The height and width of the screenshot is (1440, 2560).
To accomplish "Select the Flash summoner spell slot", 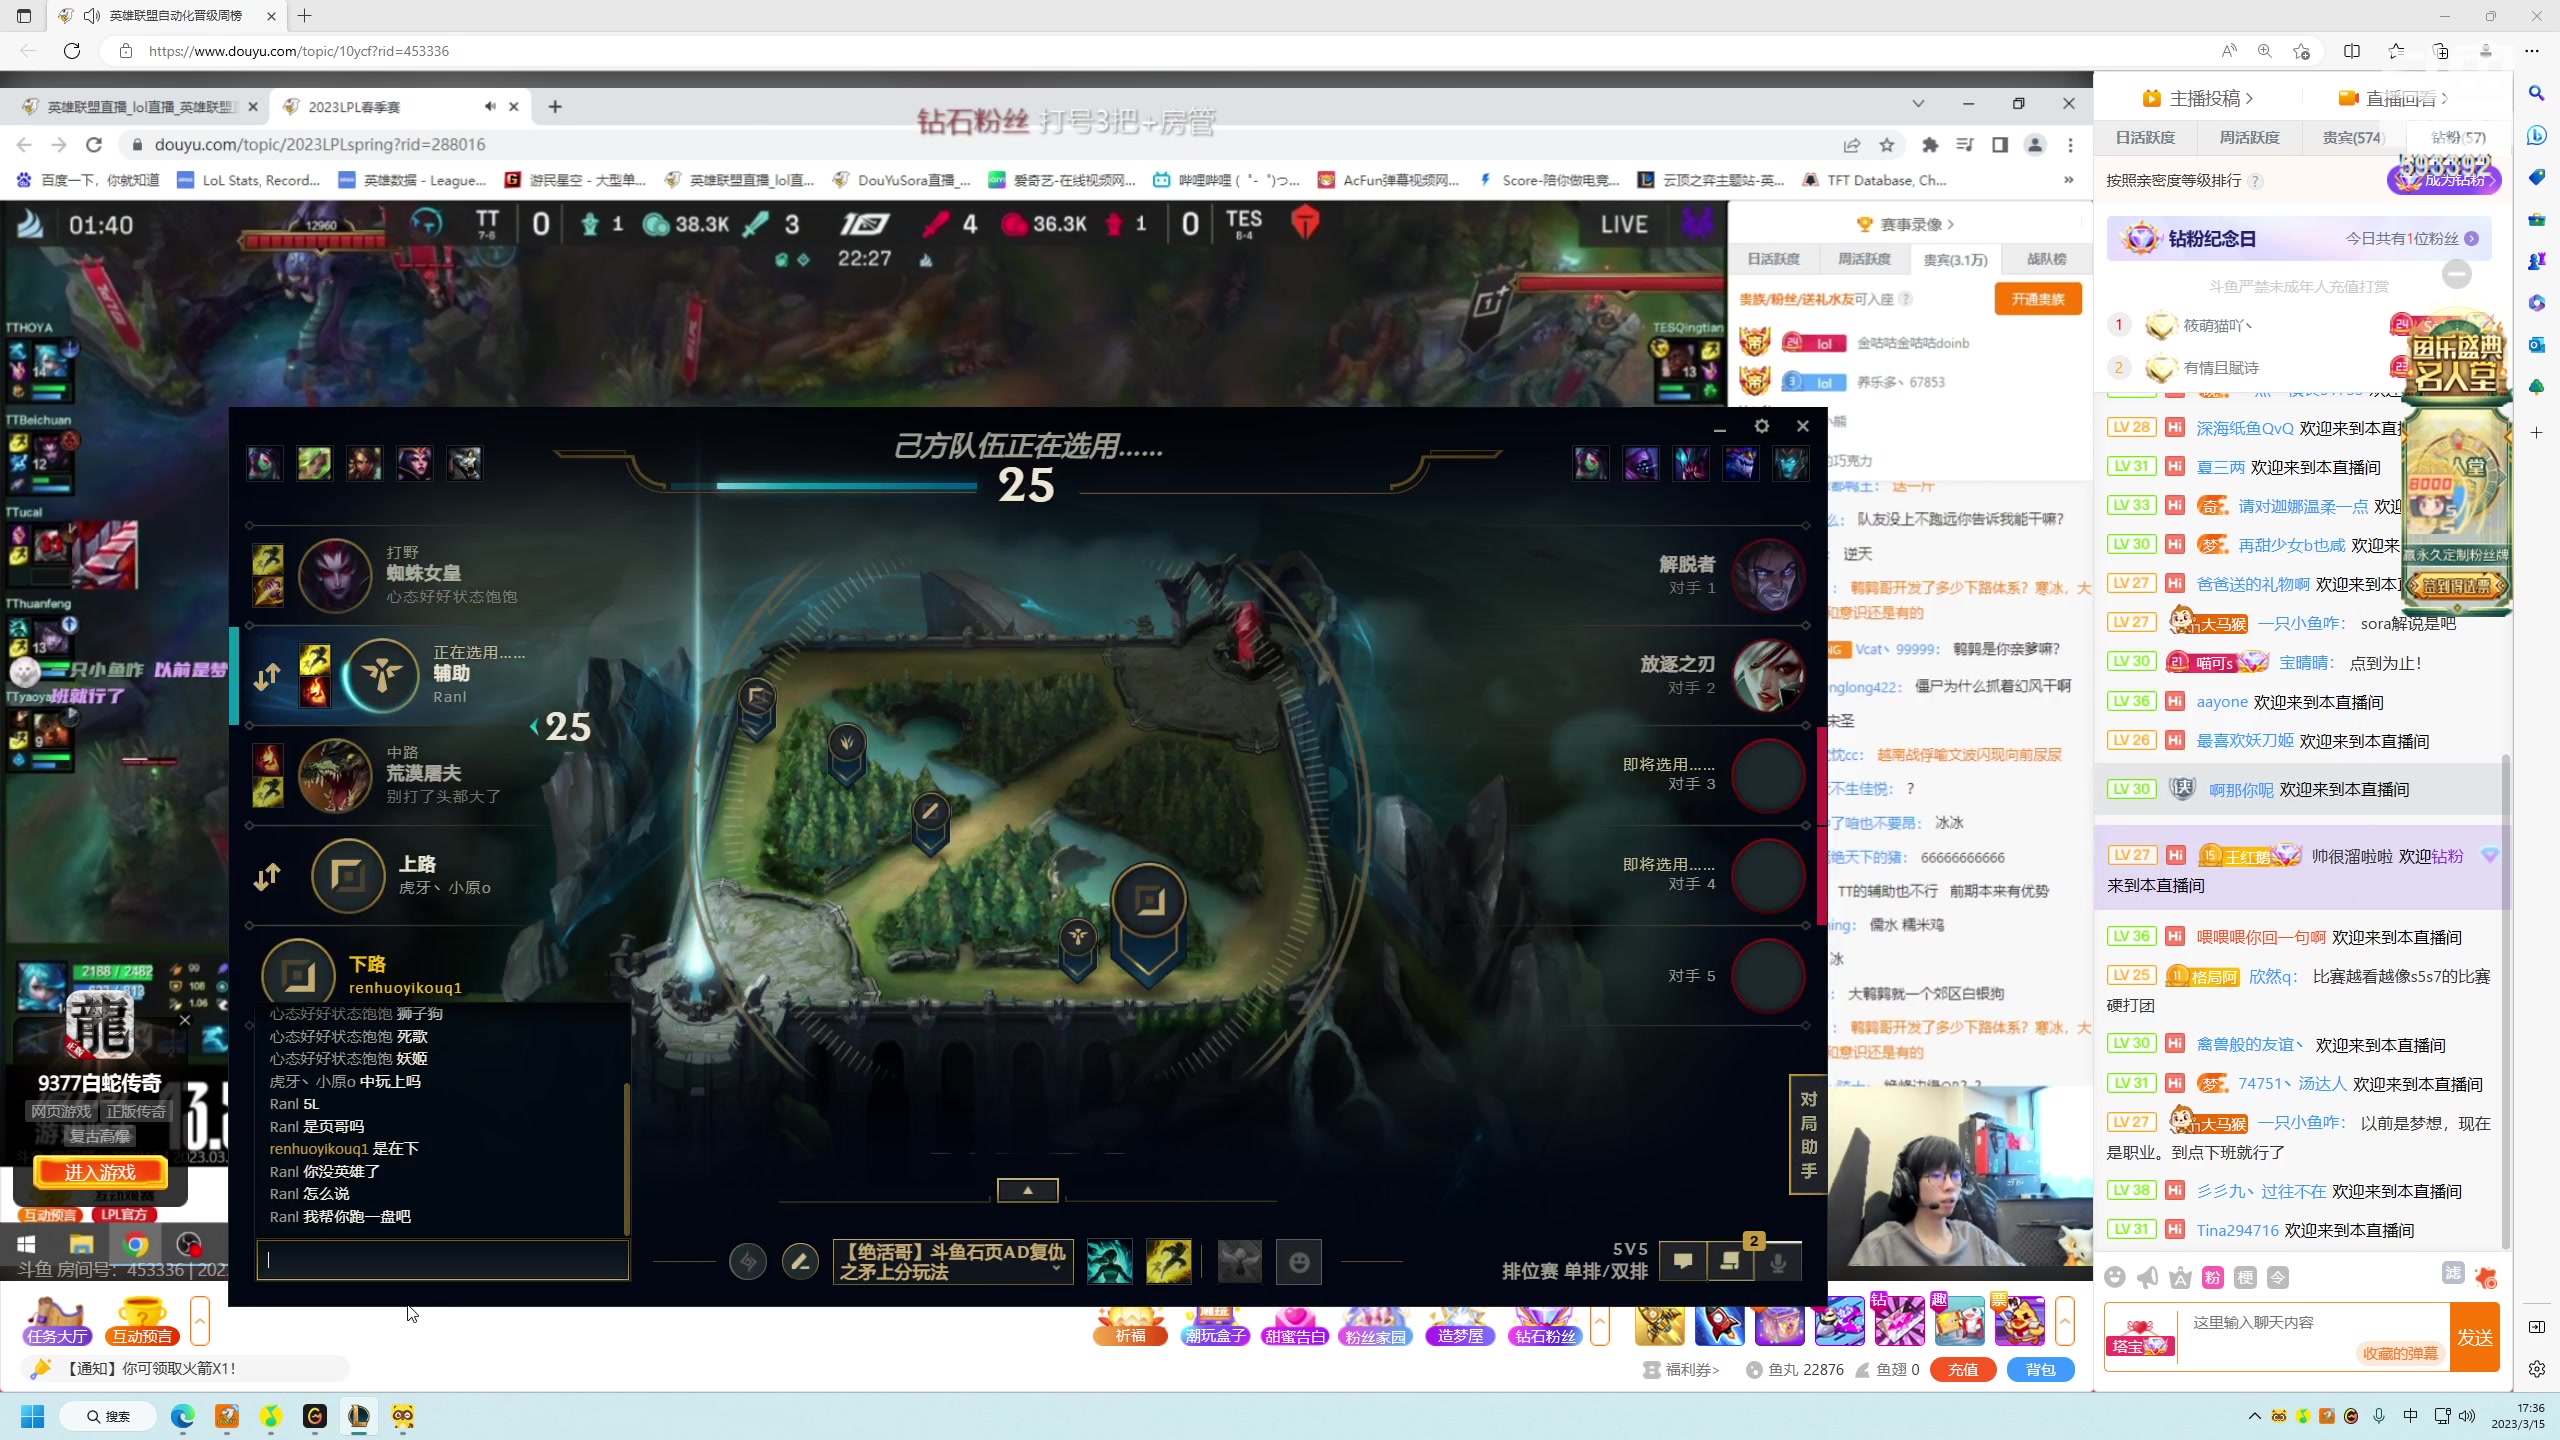I will (x=1169, y=1261).
